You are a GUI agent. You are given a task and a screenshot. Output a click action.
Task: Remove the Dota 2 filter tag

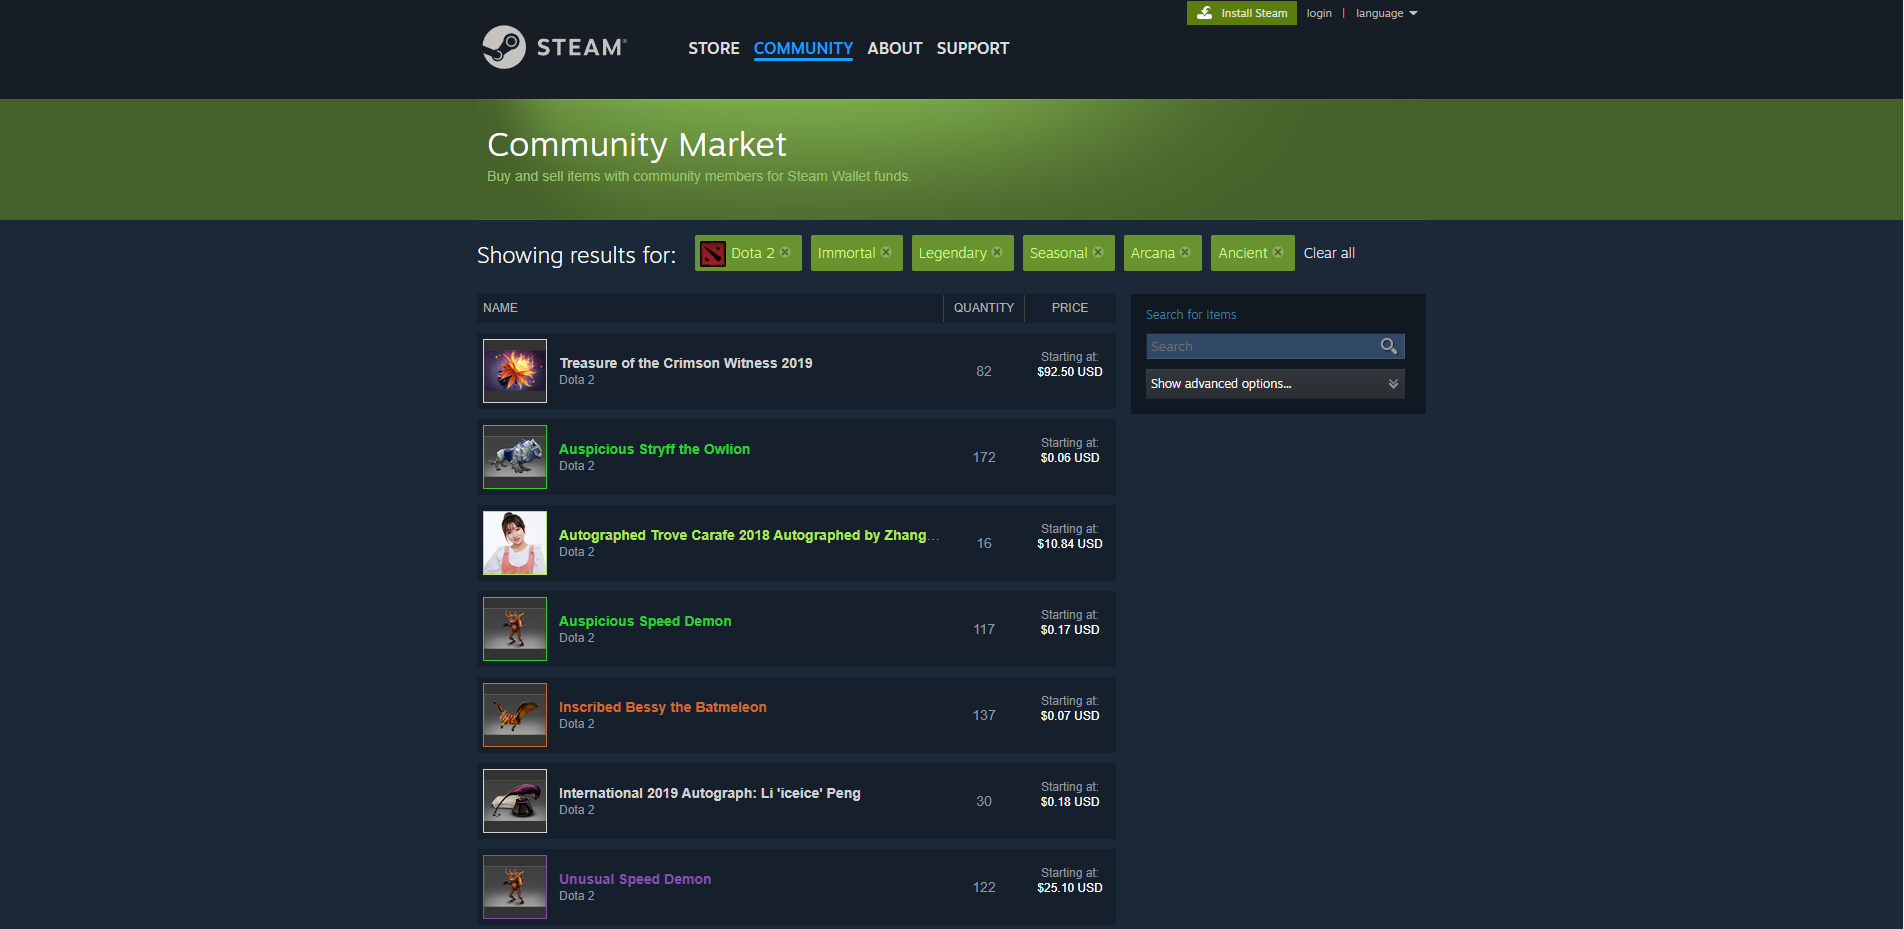coord(785,253)
